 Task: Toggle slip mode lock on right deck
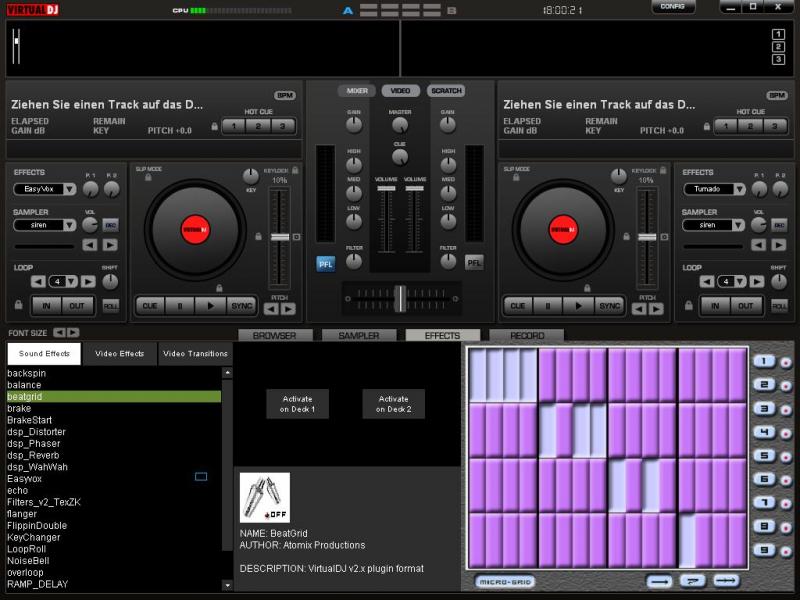pos(517,178)
